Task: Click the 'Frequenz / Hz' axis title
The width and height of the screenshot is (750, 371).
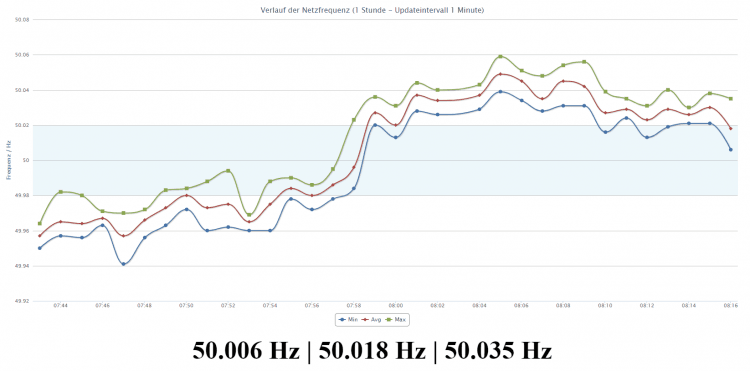Action: [8, 160]
